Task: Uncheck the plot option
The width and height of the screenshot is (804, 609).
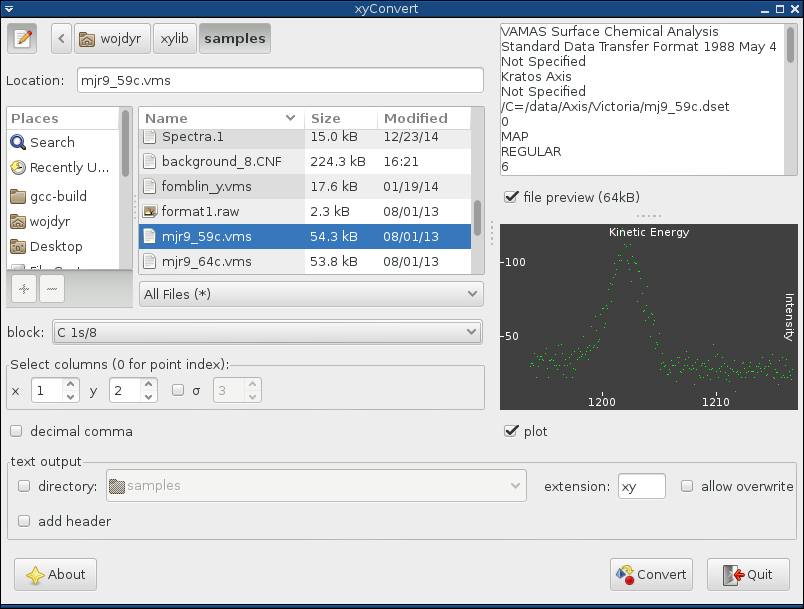Action: coord(510,431)
